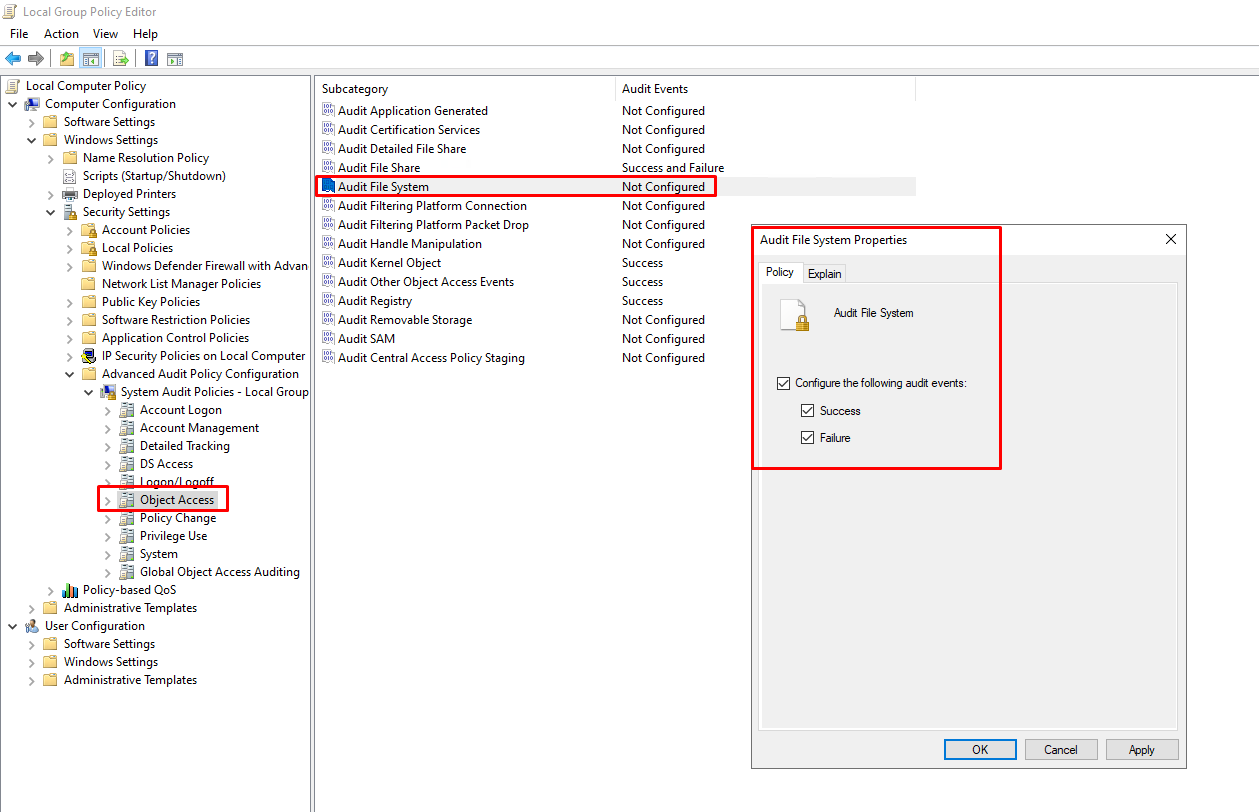Click the Security Settings shield-folder icon
This screenshot has width=1259, height=812.
(x=70, y=212)
